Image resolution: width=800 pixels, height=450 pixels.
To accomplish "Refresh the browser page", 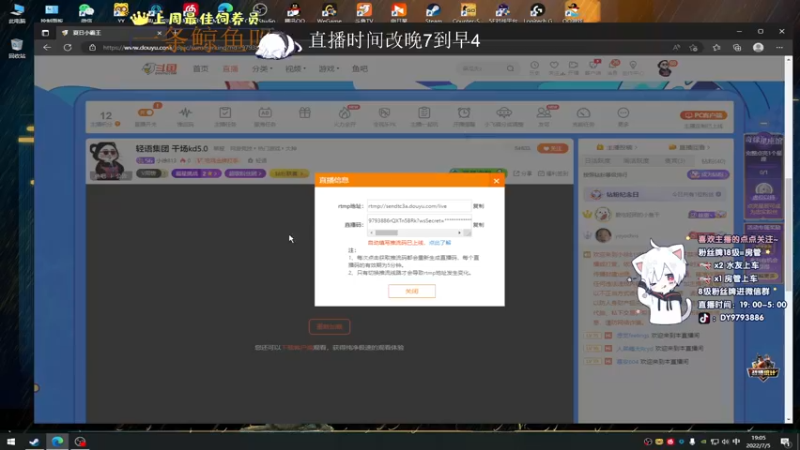I will [x=67, y=47].
